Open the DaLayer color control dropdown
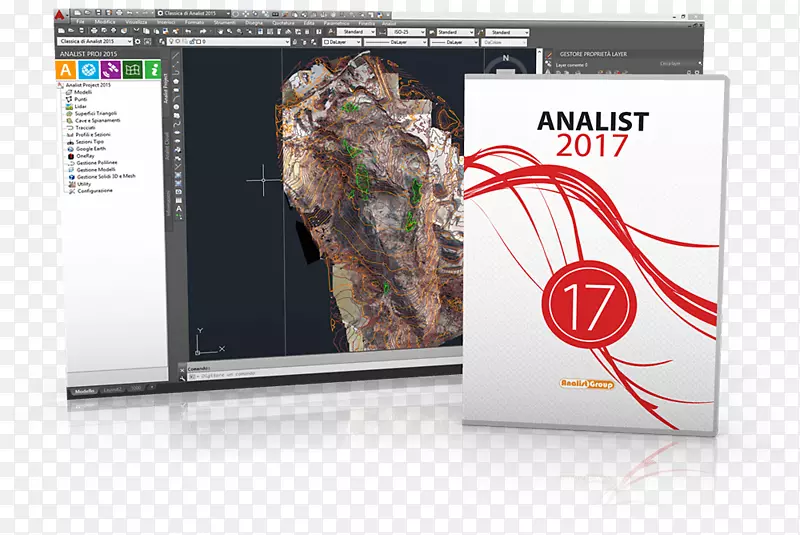This screenshot has width=800, height=535. 342,42
